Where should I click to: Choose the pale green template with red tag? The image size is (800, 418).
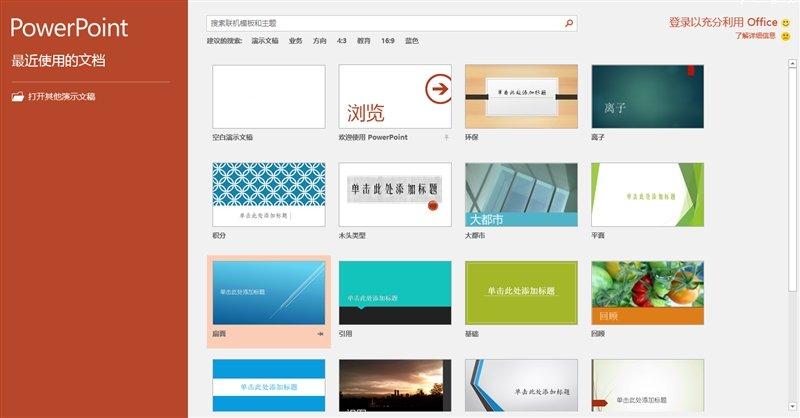[x=647, y=385]
